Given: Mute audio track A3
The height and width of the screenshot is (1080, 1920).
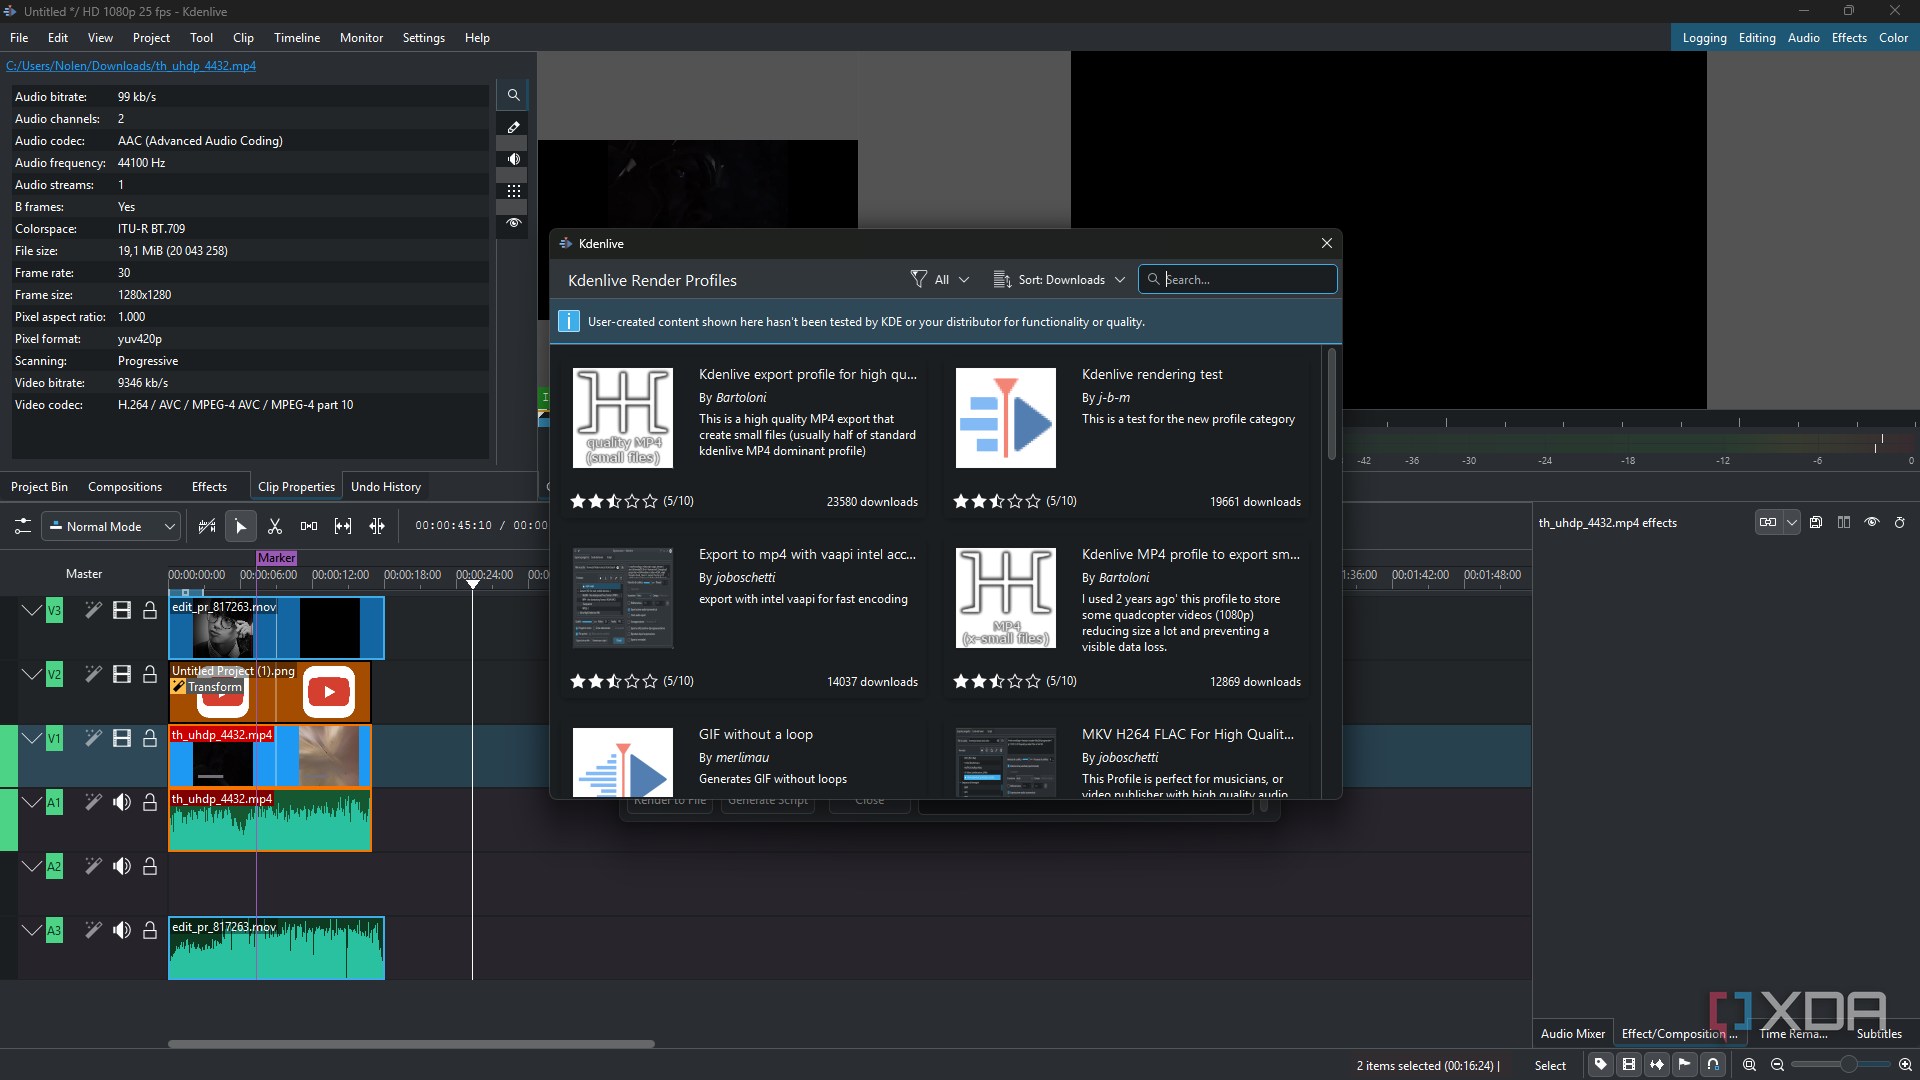Looking at the screenshot, I should click(x=122, y=930).
